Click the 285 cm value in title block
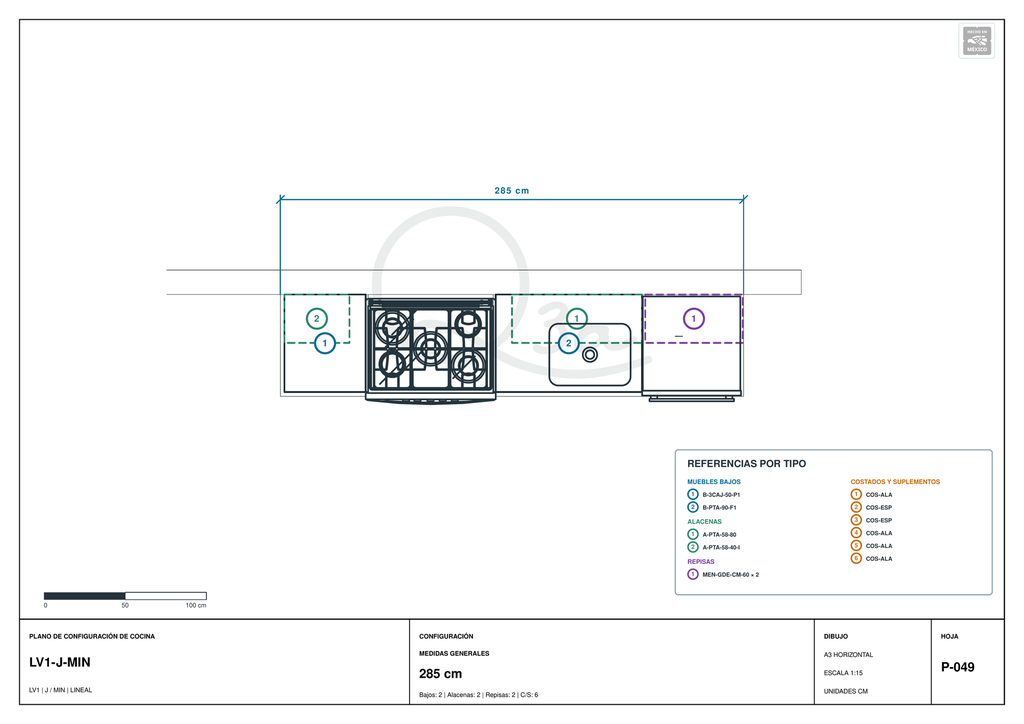 tap(440, 674)
